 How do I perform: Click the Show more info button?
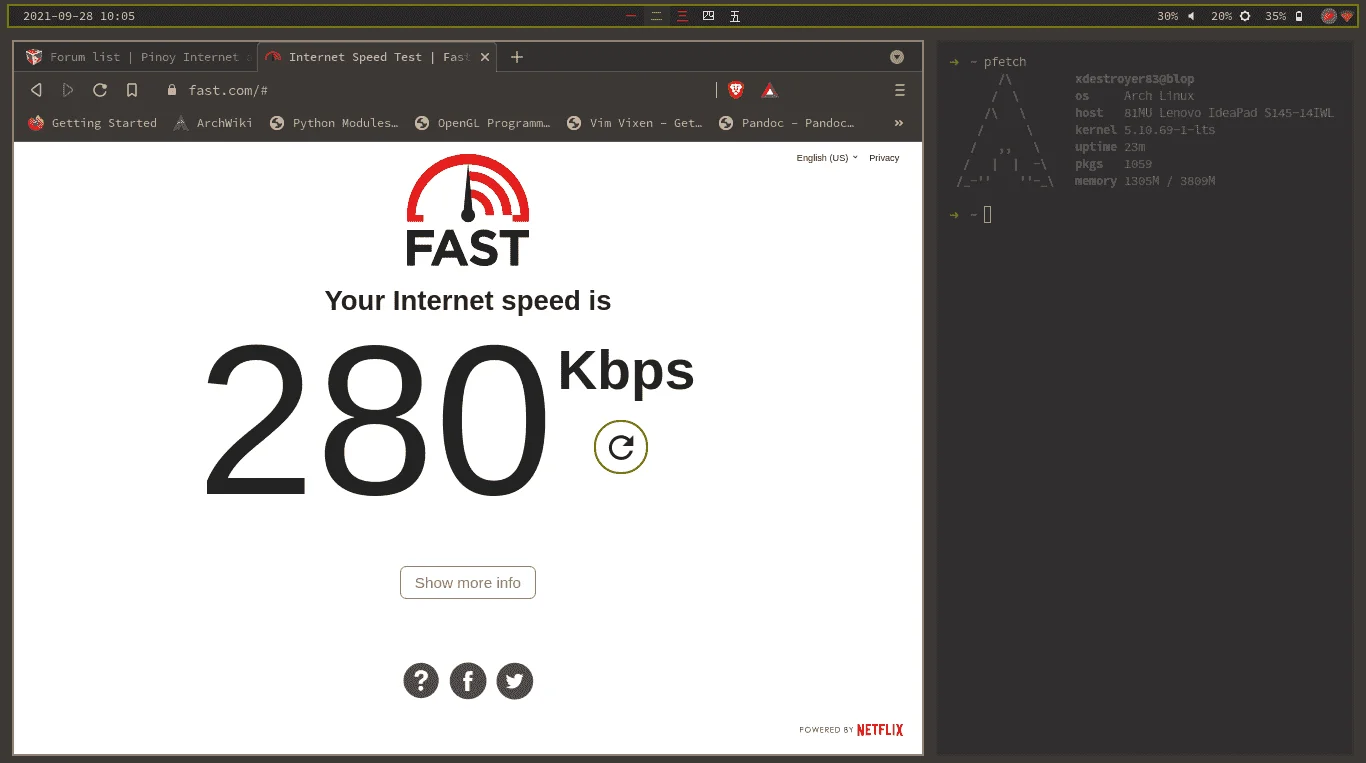pos(468,583)
